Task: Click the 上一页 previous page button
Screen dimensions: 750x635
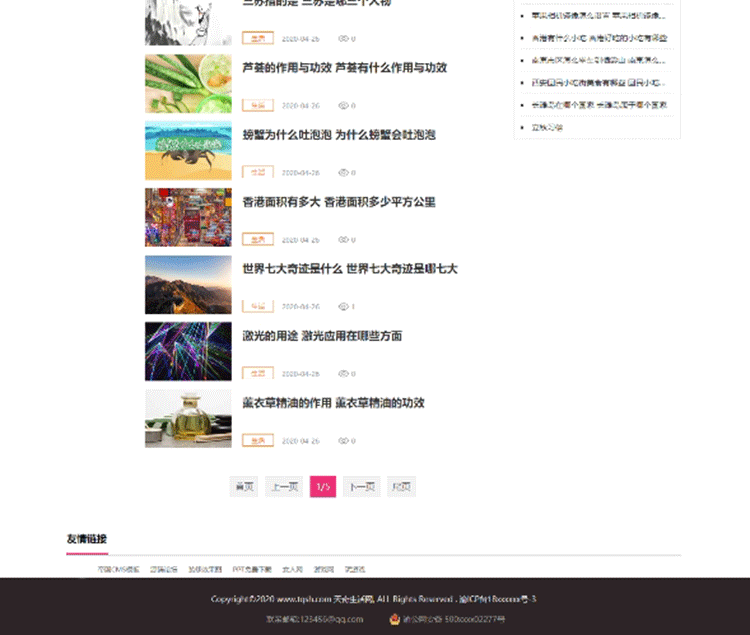Action: coord(284,487)
